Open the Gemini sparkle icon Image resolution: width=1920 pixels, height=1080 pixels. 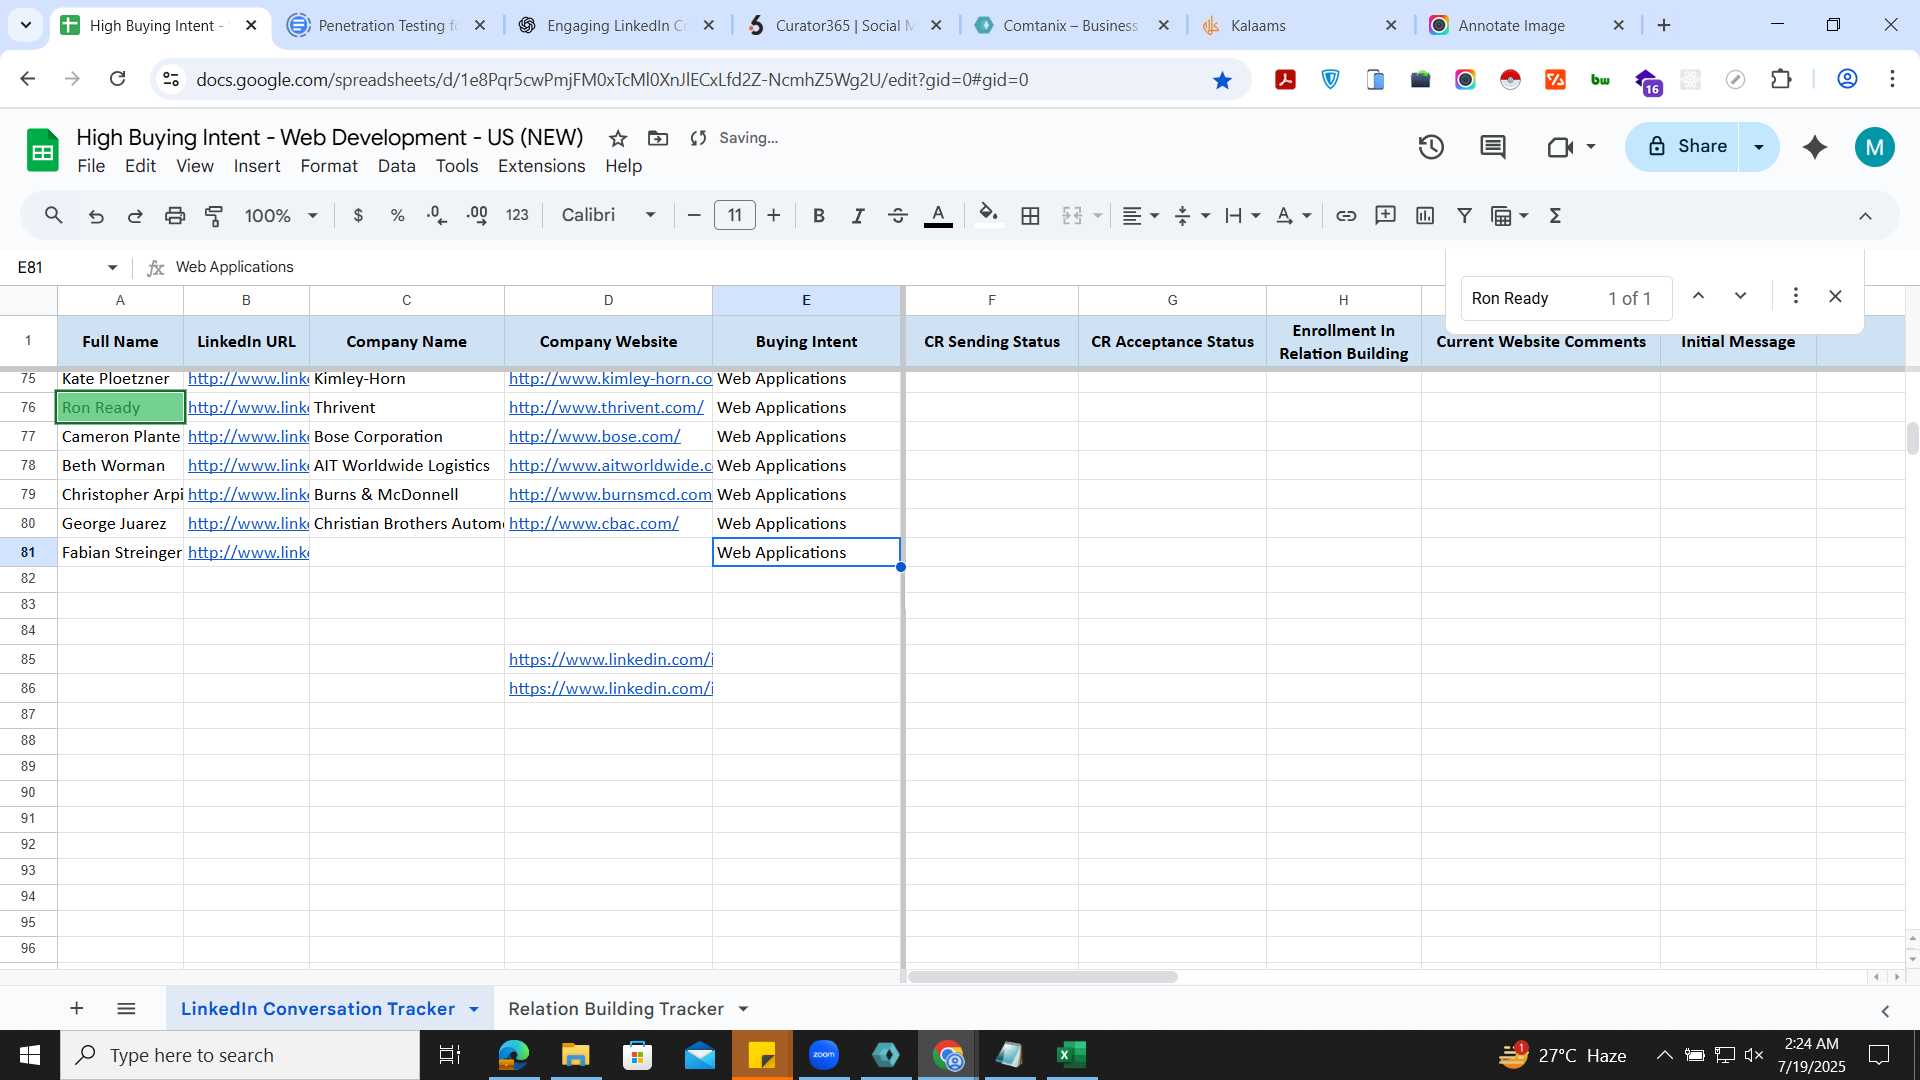click(1815, 148)
